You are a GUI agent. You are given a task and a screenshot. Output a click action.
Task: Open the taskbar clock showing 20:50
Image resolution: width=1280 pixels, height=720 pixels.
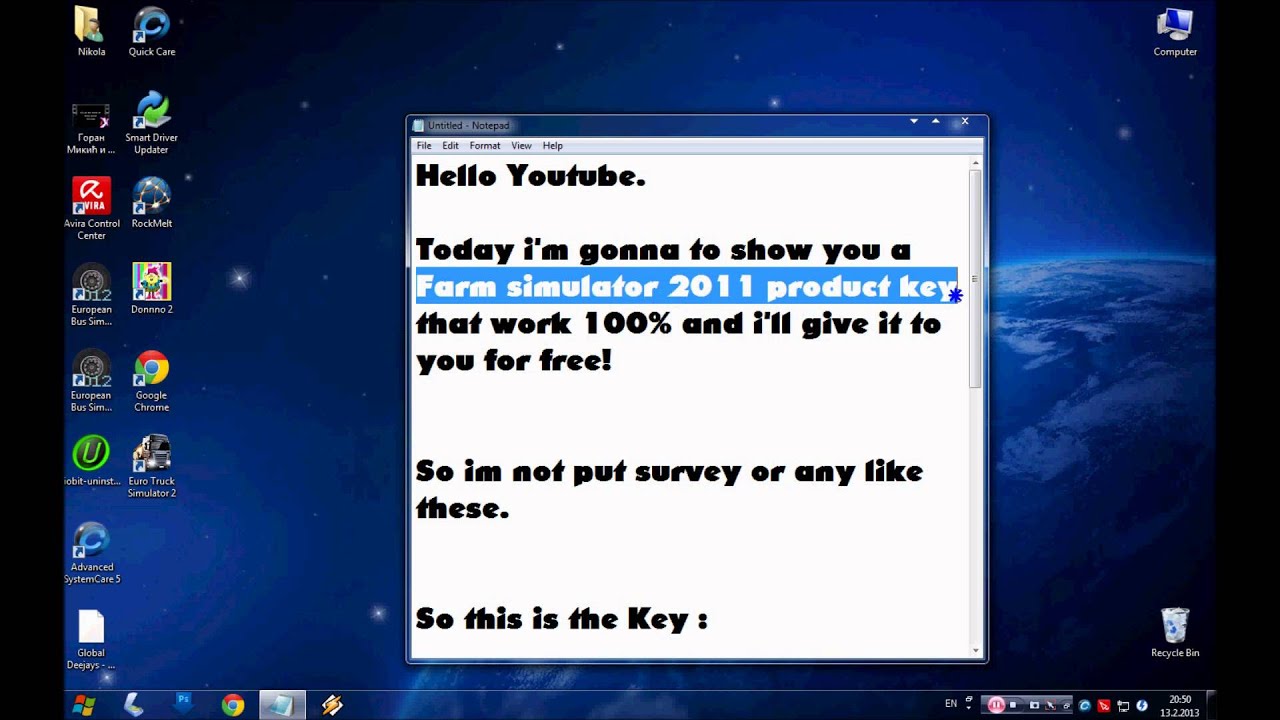pos(1180,705)
